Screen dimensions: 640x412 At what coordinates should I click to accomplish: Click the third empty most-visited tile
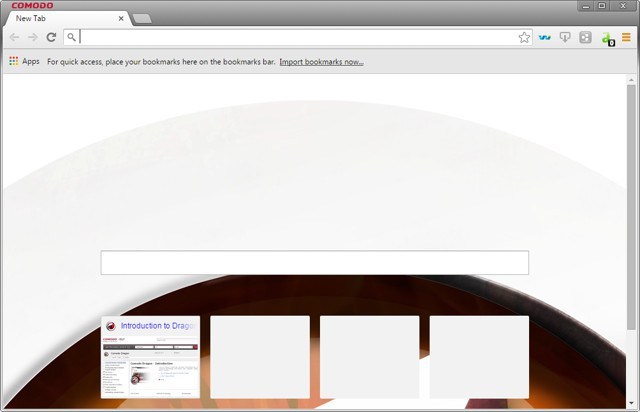pos(369,357)
